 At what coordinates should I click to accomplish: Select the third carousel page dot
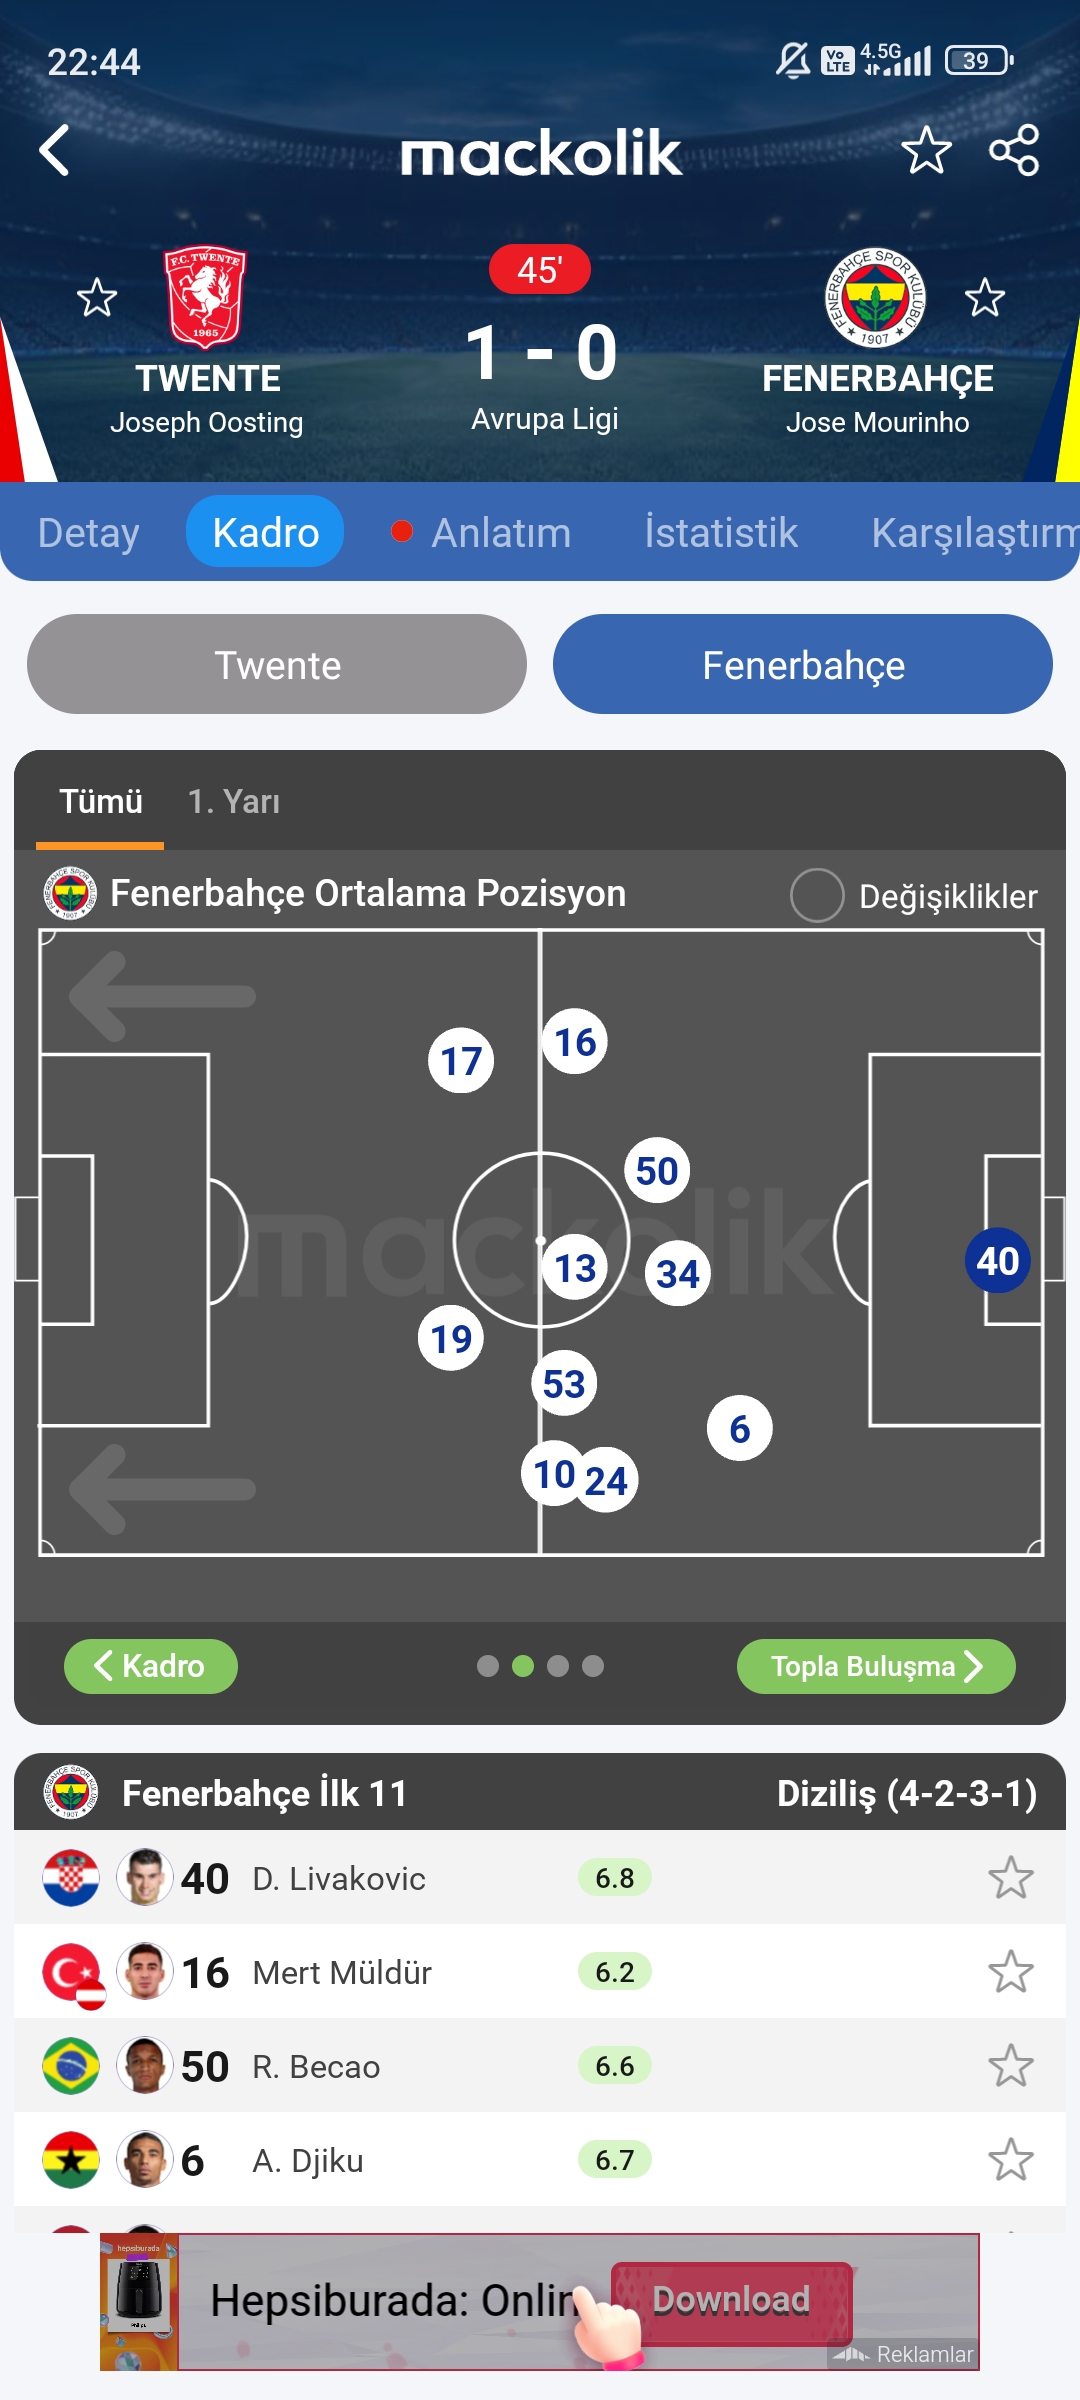pos(558,1666)
